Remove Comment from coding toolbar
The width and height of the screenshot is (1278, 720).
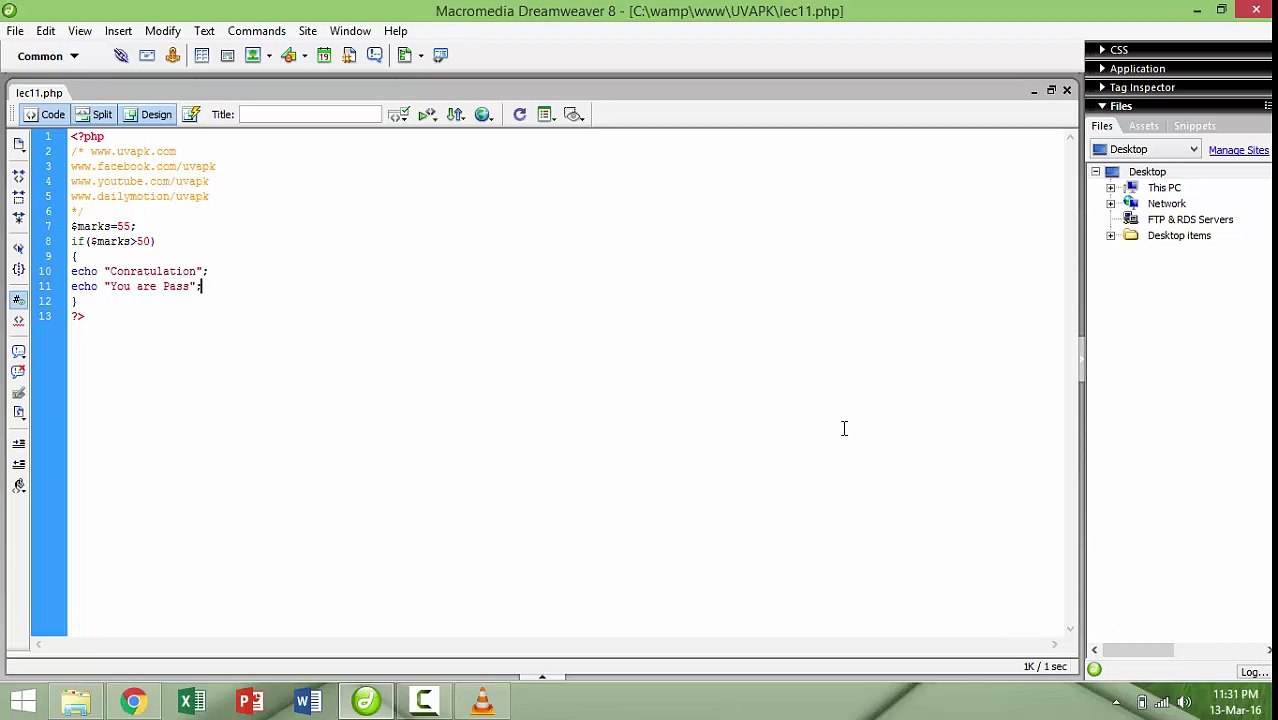[18, 371]
